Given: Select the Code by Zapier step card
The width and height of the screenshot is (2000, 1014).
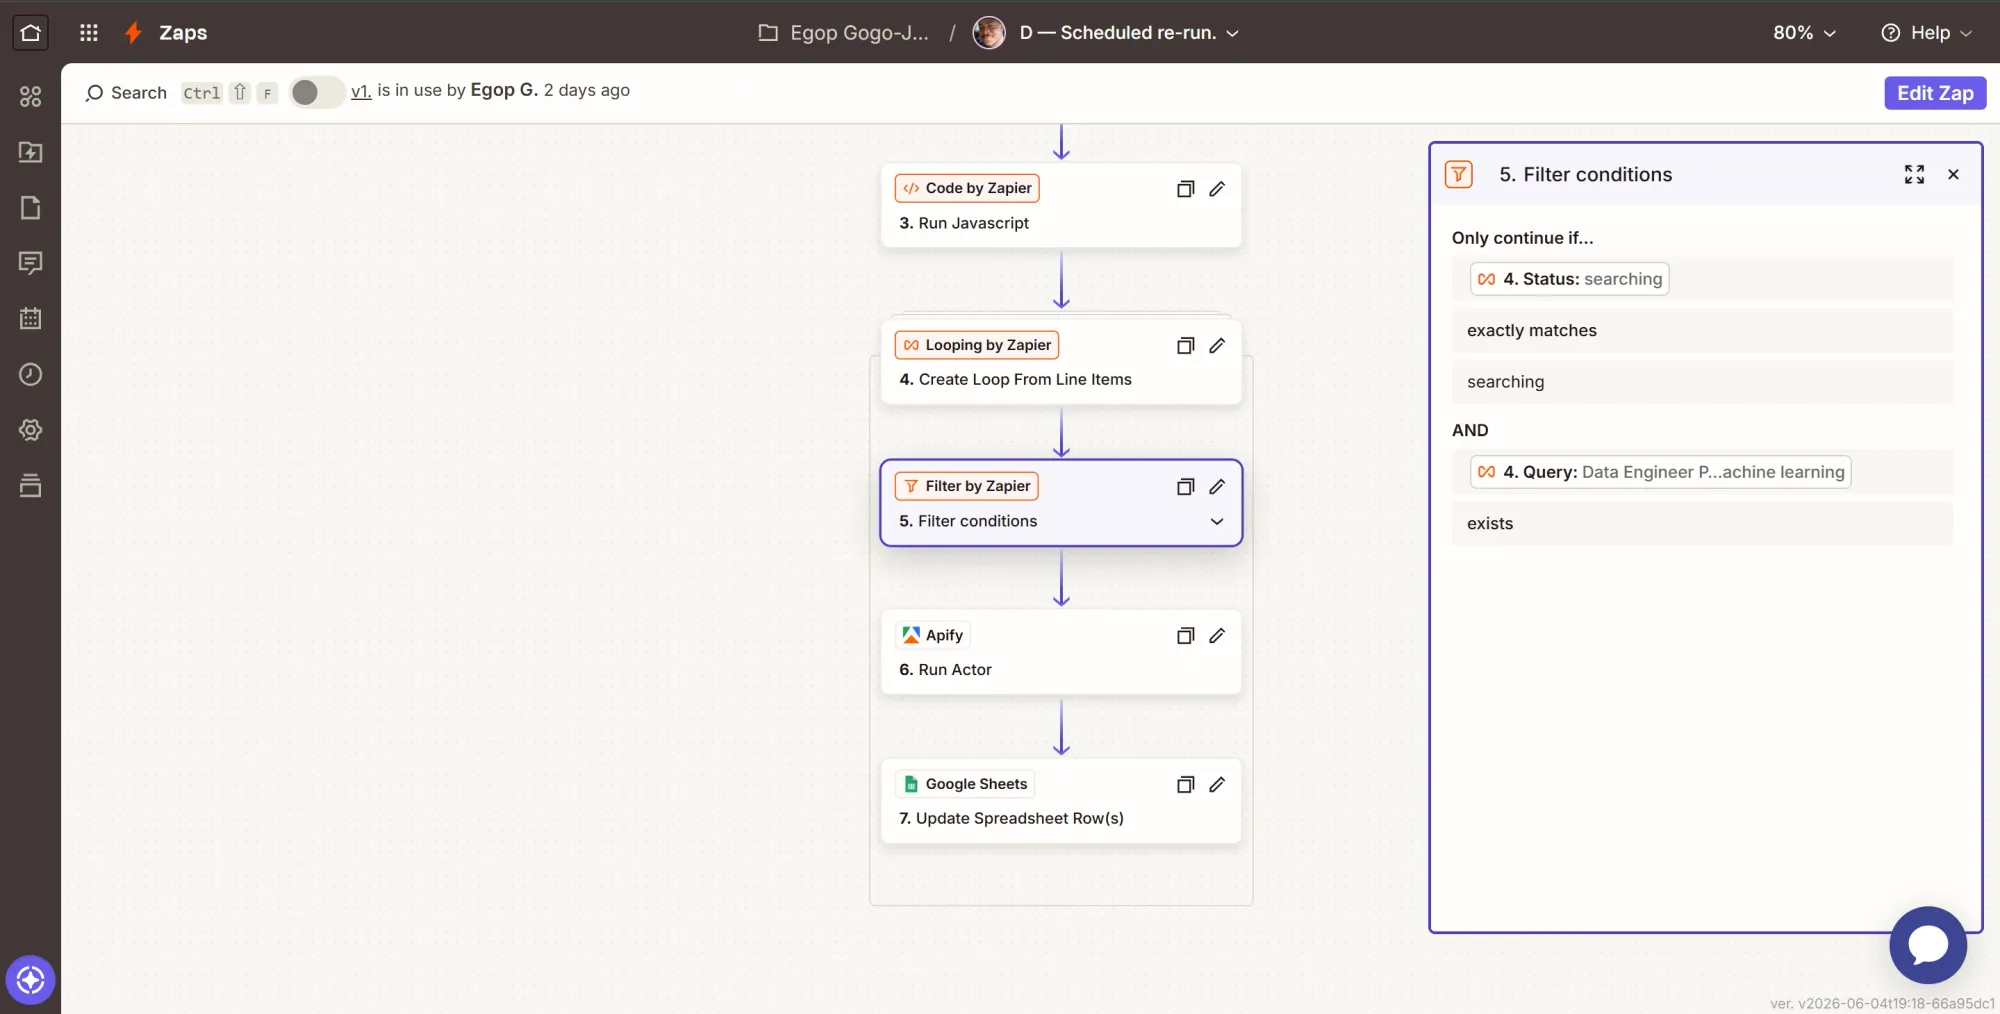Looking at the screenshot, I should click(1061, 206).
